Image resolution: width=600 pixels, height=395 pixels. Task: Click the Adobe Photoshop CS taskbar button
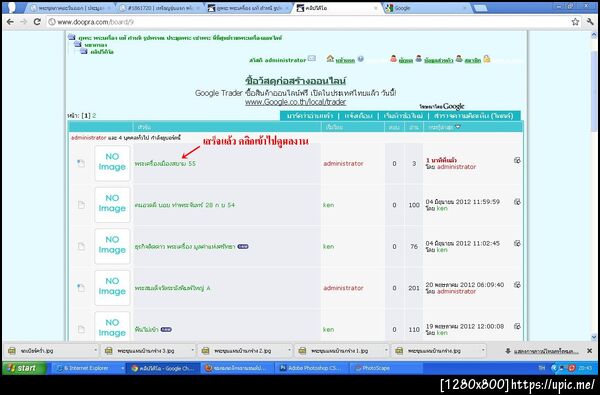(312, 368)
